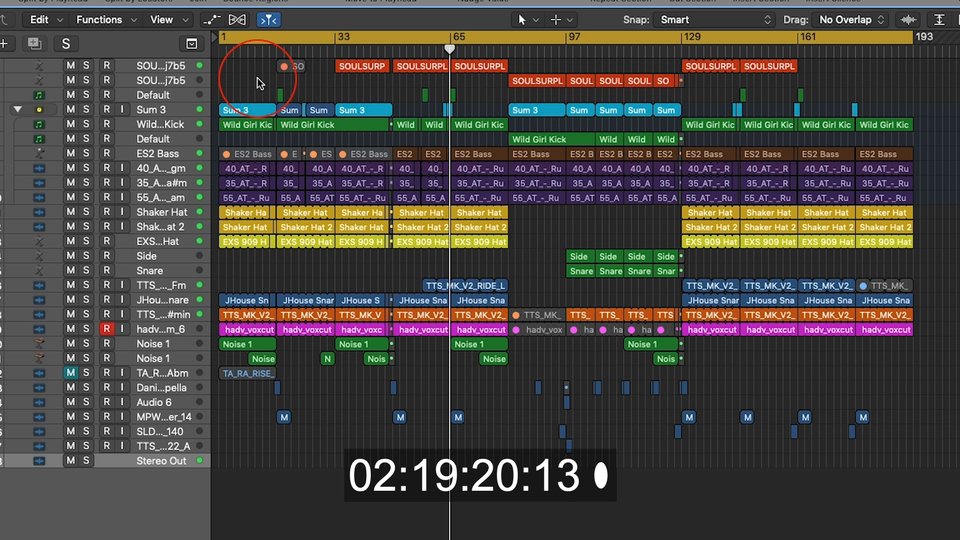The height and width of the screenshot is (540, 960).
Task: Open the Functions menu
Action: coord(106,20)
